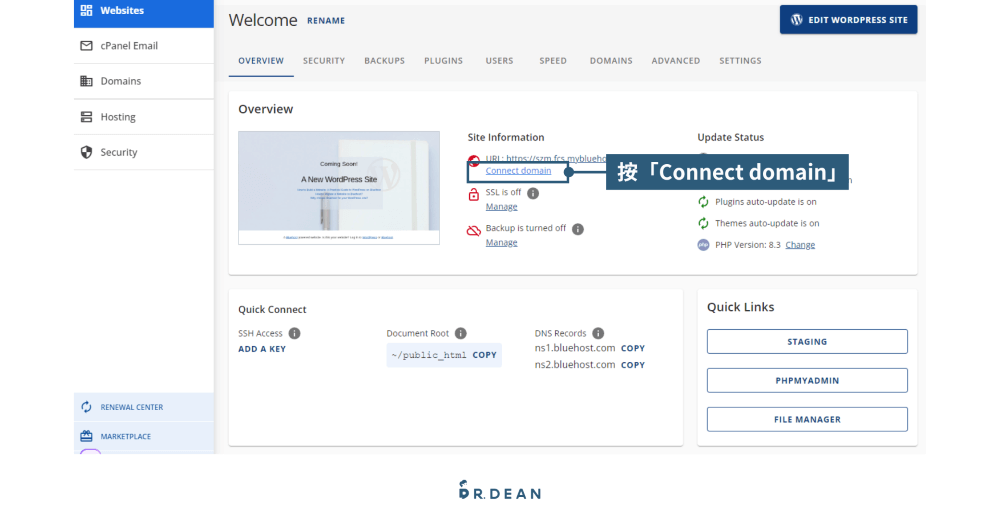Copy the ns1.bluehost.com DNS record
The image size is (1000, 521).
pos(633,349)
